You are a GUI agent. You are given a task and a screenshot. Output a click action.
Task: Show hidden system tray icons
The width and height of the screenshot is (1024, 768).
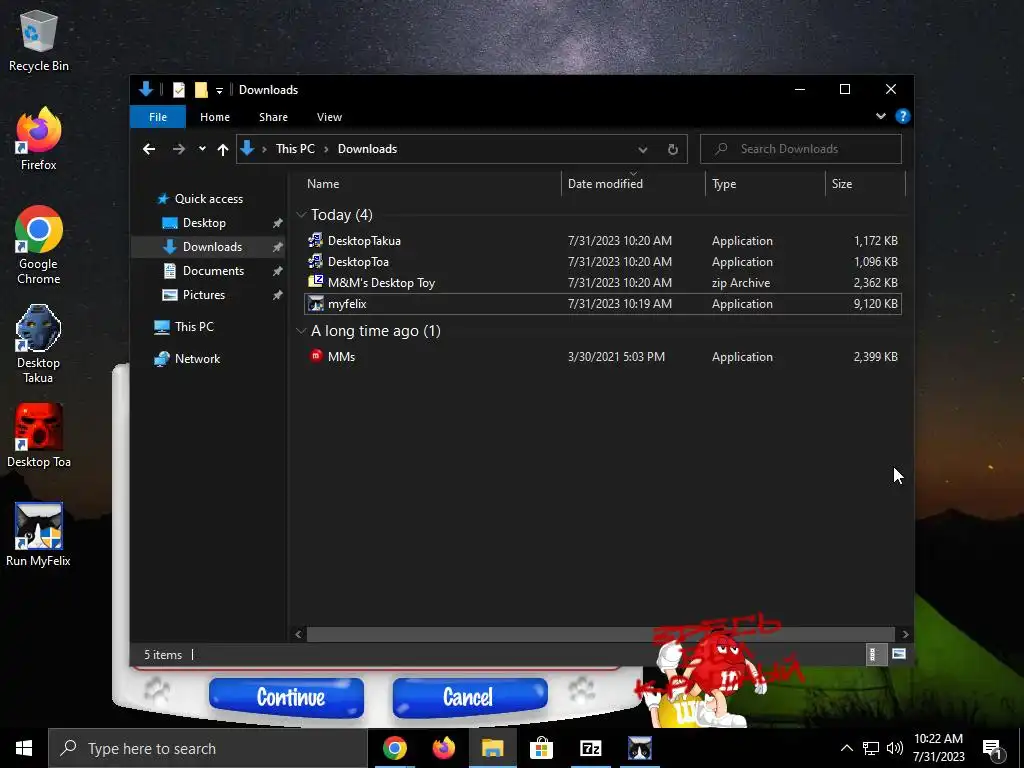click(x=846, y=748)
